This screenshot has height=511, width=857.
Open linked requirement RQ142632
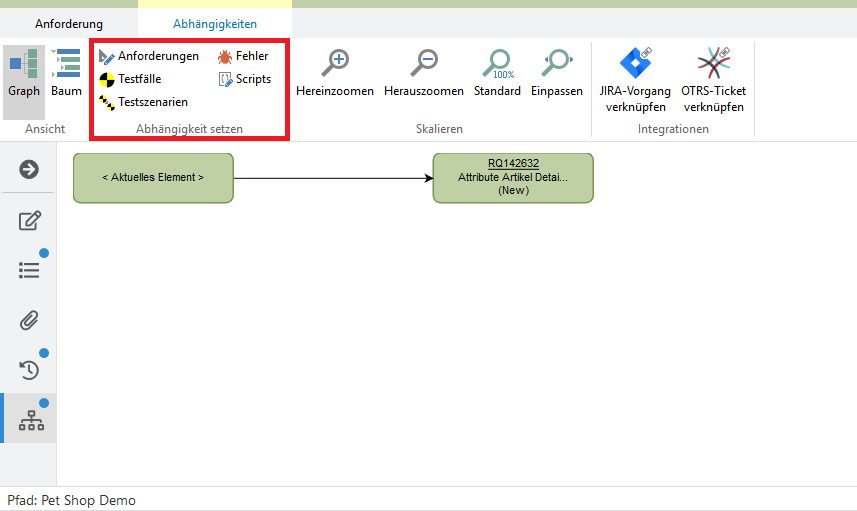[x=513, y=163]
